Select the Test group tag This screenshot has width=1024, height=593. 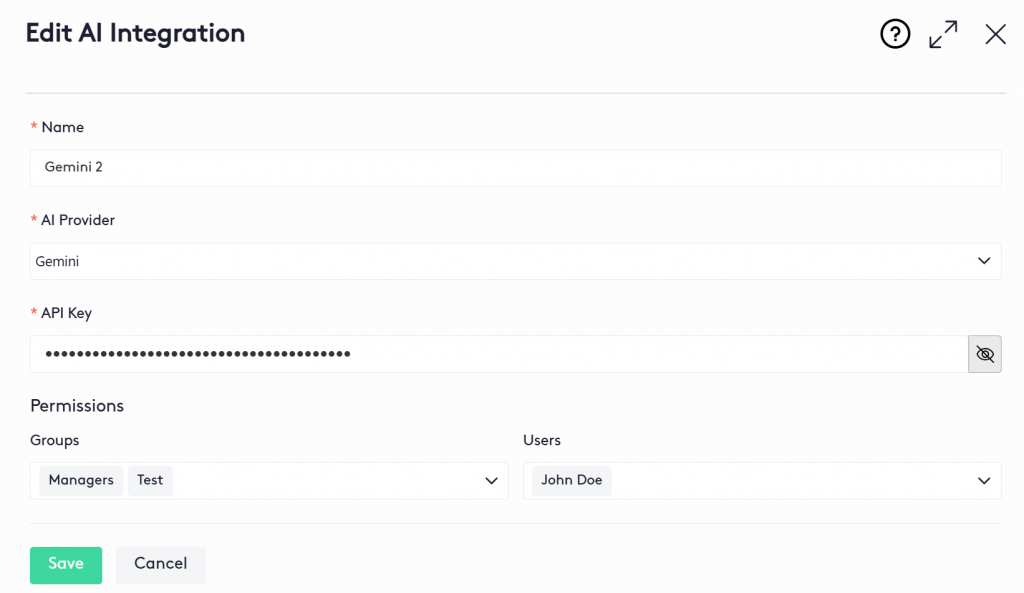150,481
